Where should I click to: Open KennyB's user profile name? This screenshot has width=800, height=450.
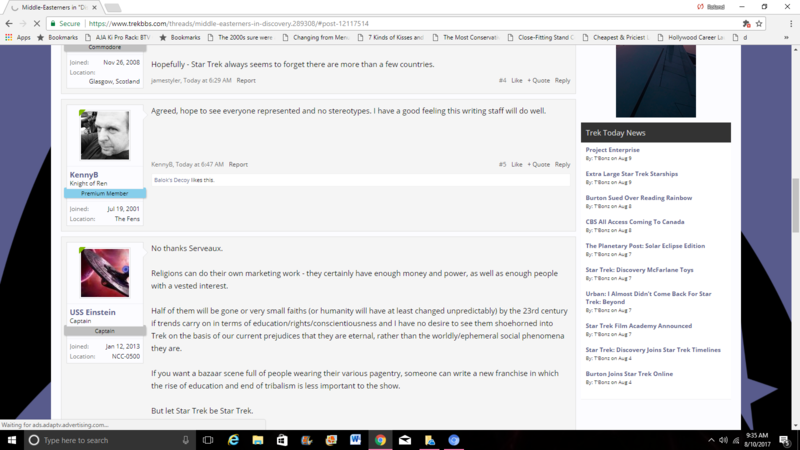tap(84, 174)
